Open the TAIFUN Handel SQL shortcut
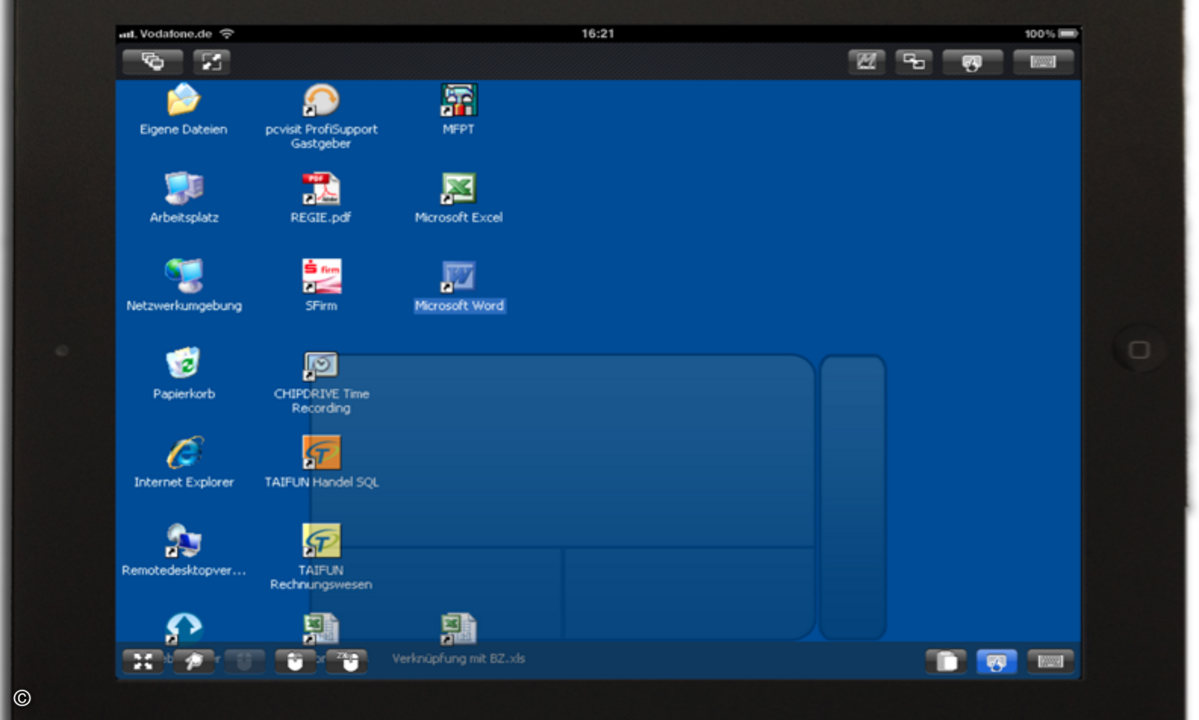This screenshot has width=1199, height=720. (x=321, y=452)
